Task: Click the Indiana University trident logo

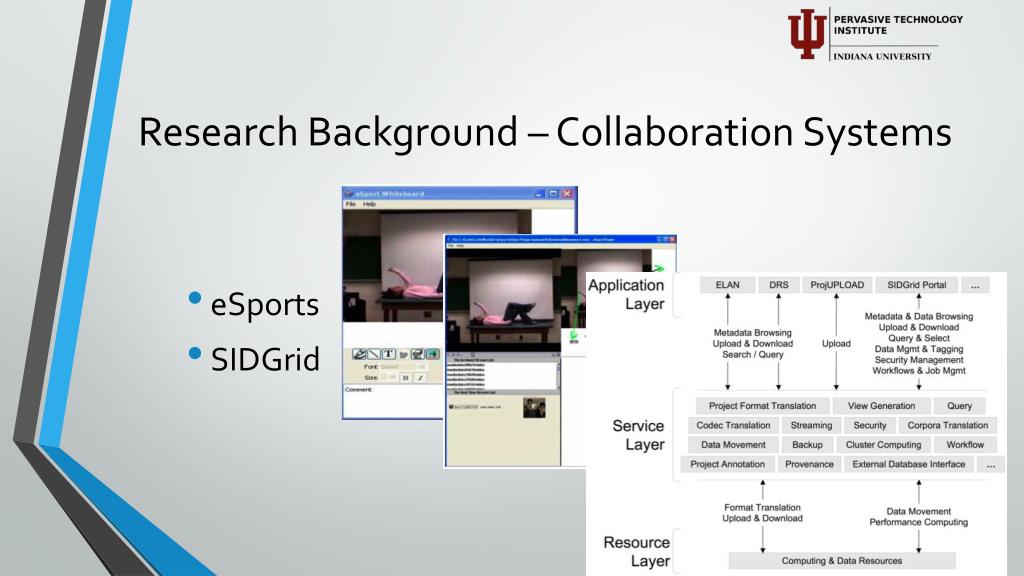Action: (x=807, y=34)
